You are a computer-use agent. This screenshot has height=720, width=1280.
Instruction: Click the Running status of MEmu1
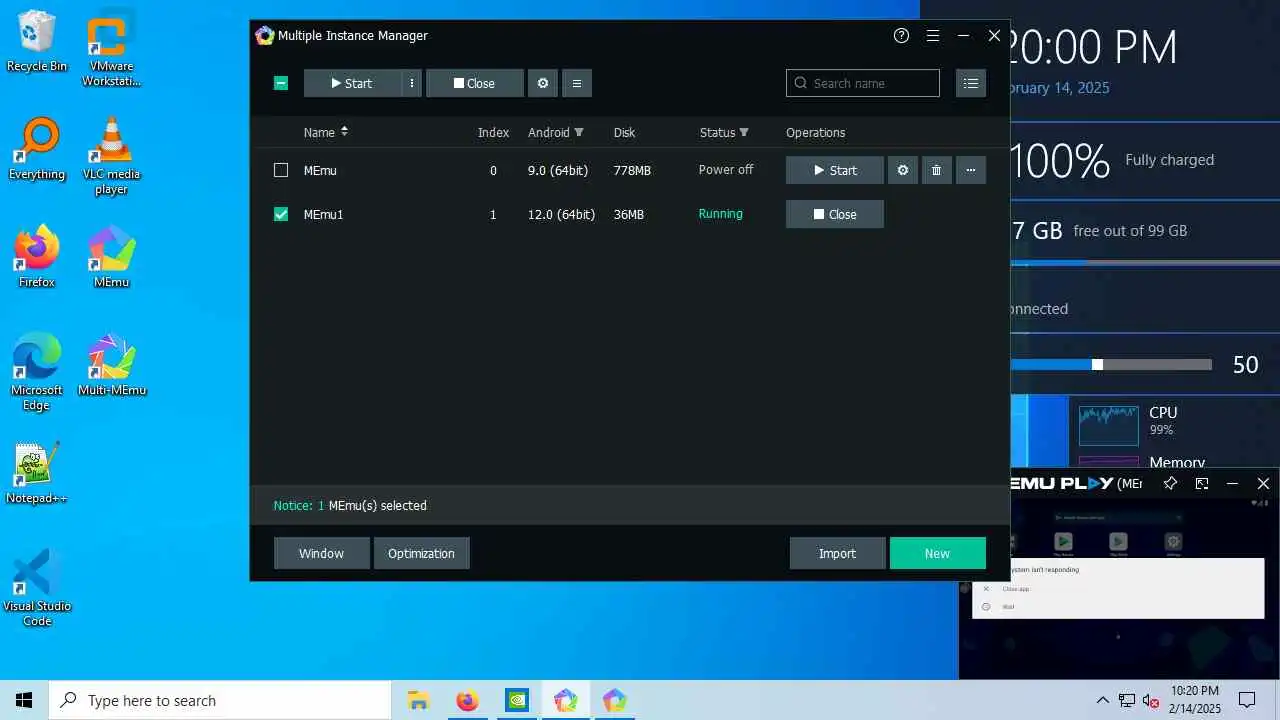tap(720, 213)
